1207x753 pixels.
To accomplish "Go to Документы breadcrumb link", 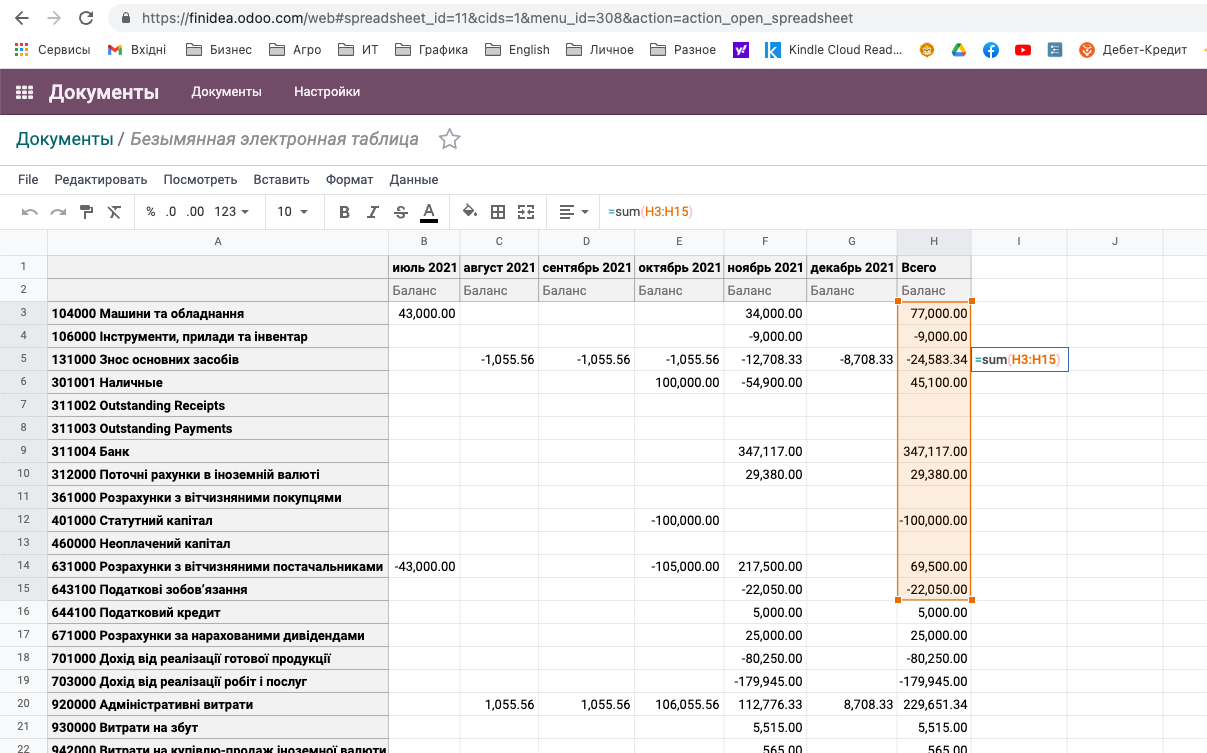I will pos(64,139).
